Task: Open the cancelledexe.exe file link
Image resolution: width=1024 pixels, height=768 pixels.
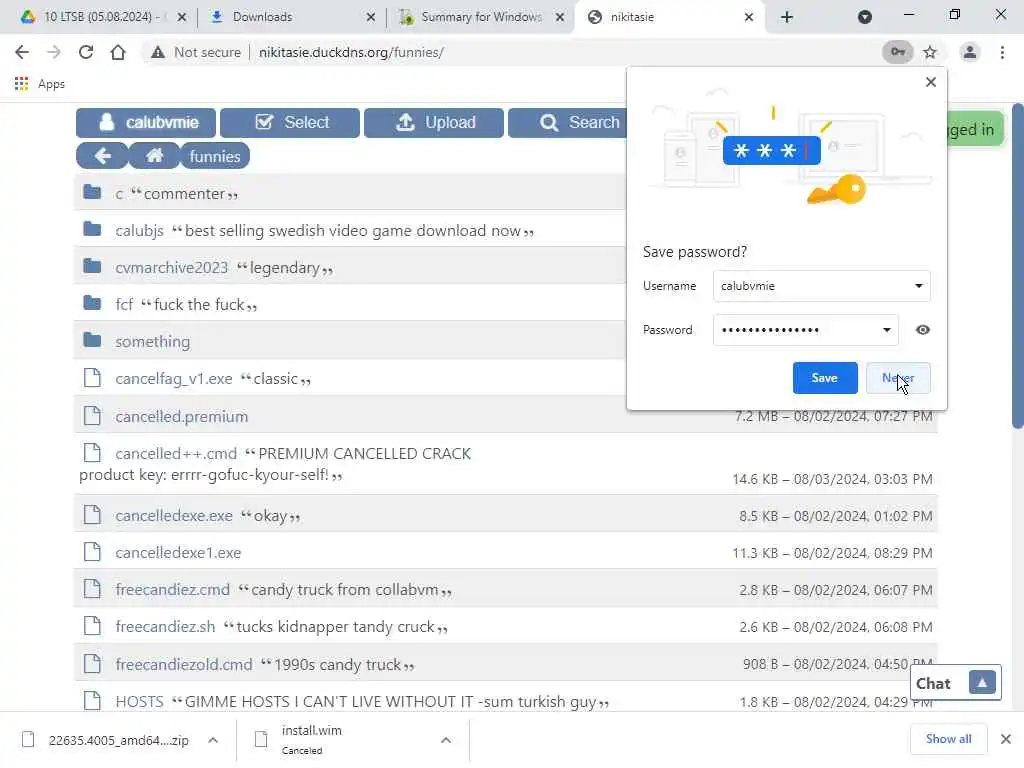Action: [174, 515]
